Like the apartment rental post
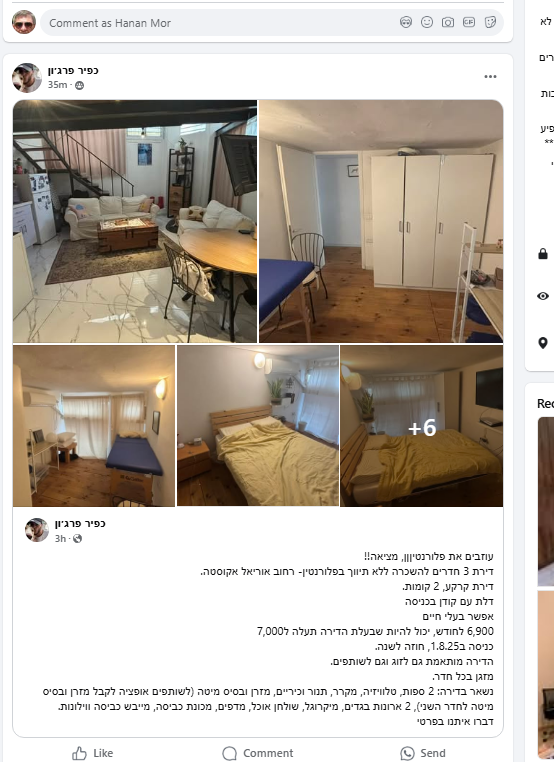 click(x=92, y=753)
